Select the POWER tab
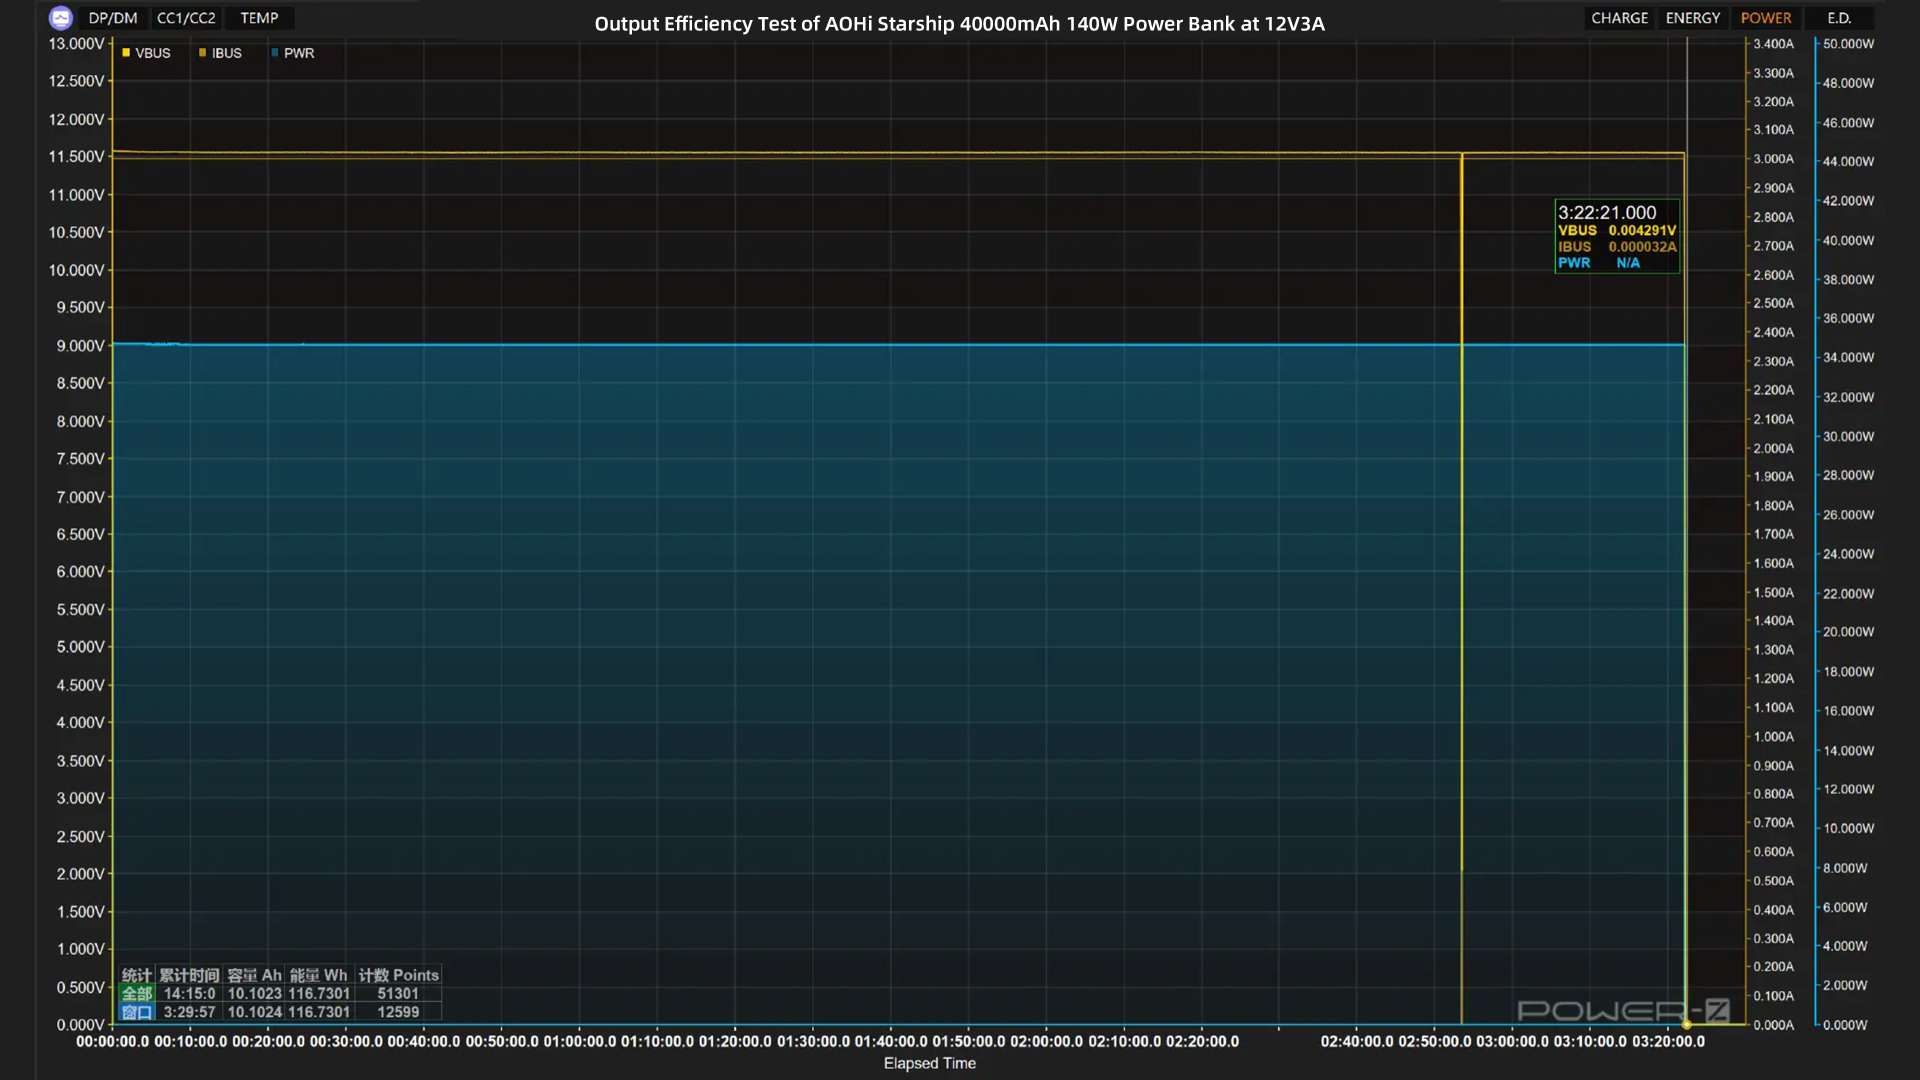Image resolution: width=1920 pixels, height=1080 pixels. (x=1765, y=18)
